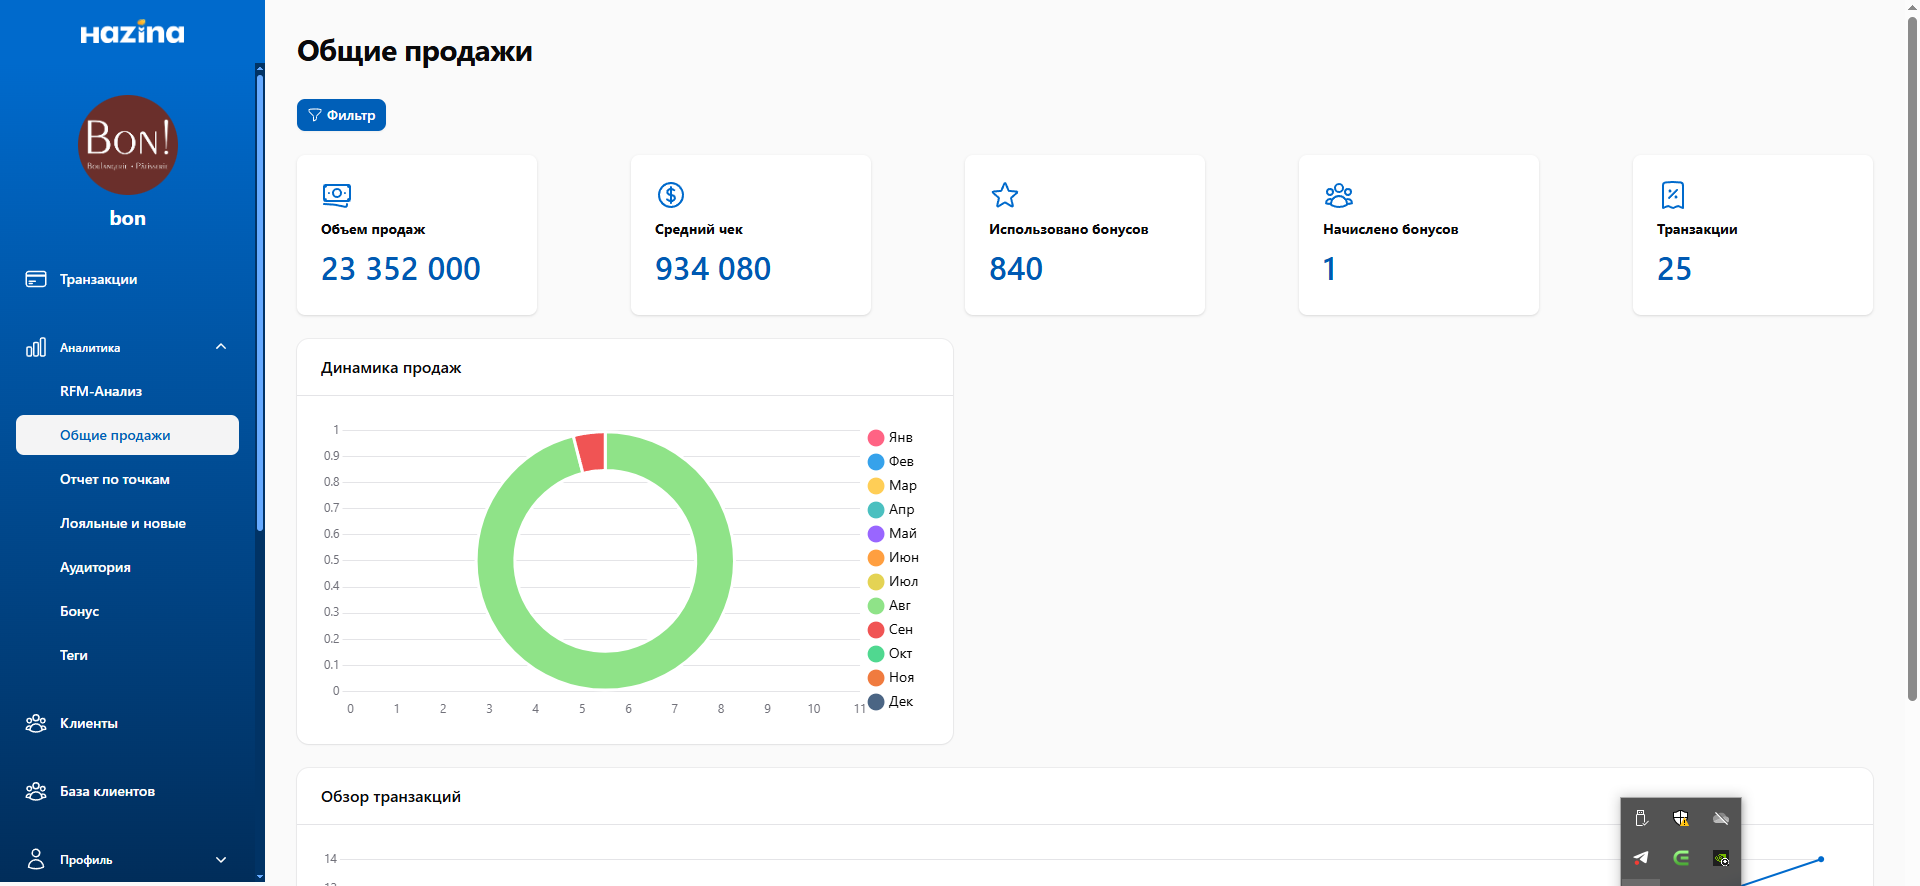Open База клиентов in sidebar
The width and height of the screenshot is (1920, 886).
coord(107,791)
